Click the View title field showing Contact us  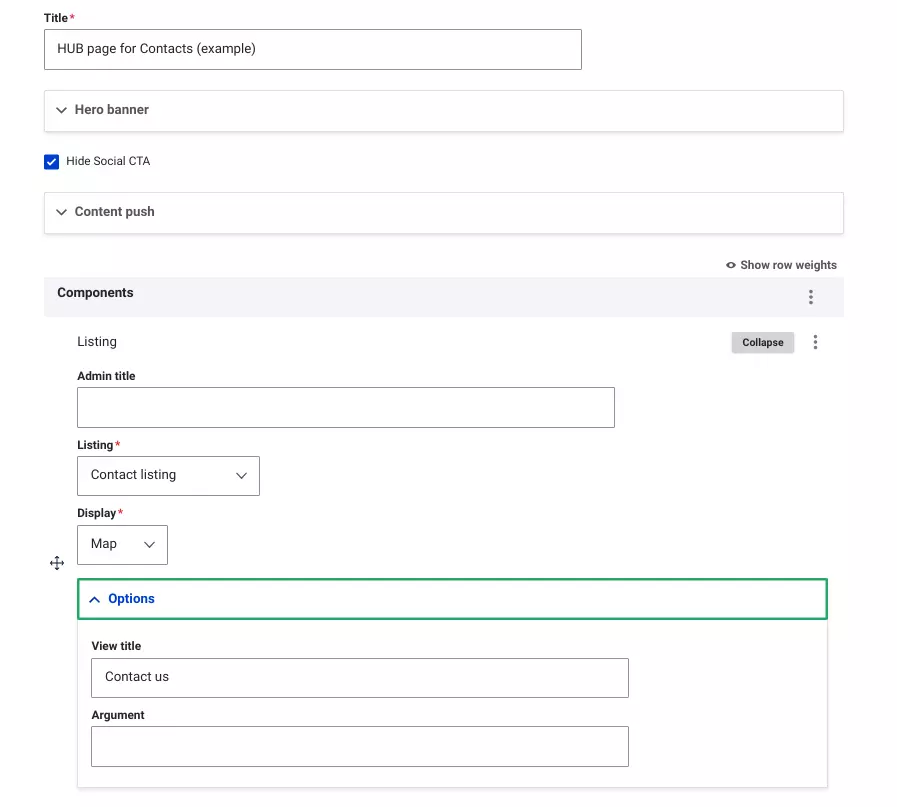[x=360, y=677]
